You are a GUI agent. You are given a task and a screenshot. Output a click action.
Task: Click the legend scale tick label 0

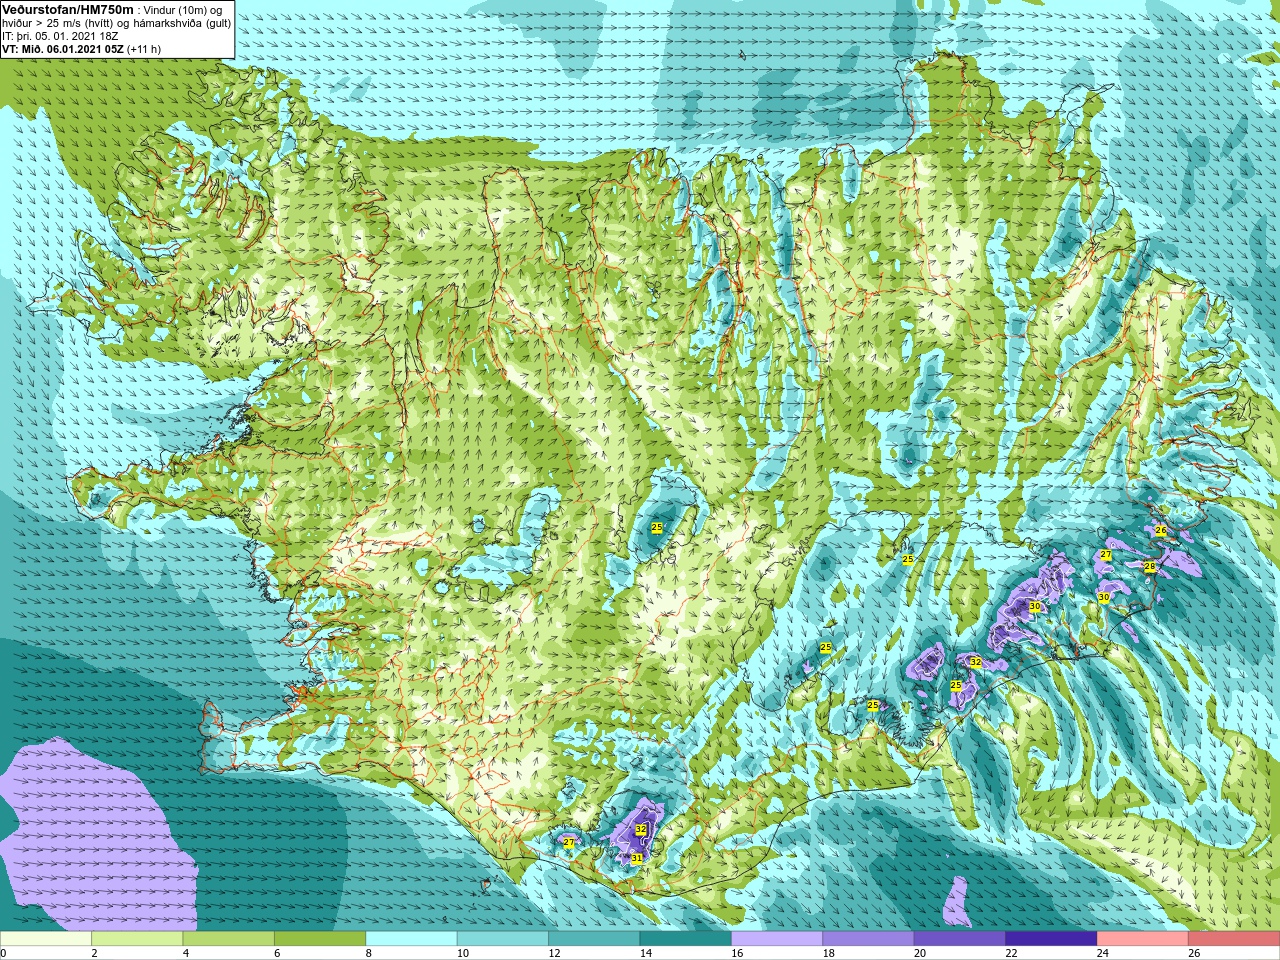[3, 953]
